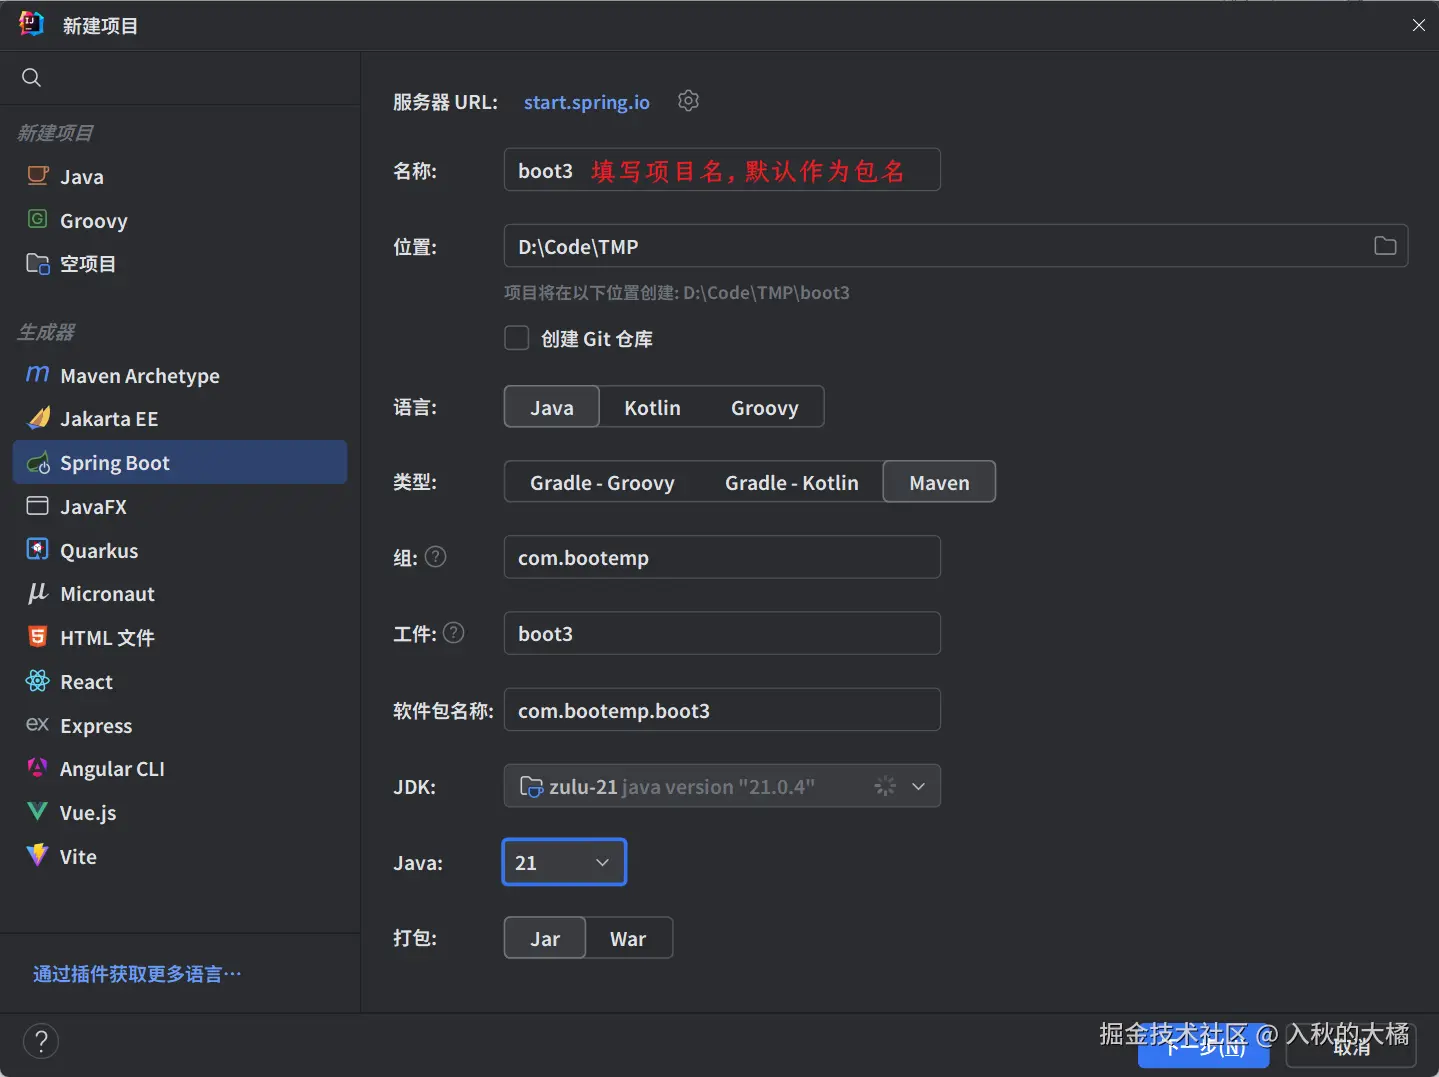
Task: Open the 组 field help popup
Action: click(436, 557)
